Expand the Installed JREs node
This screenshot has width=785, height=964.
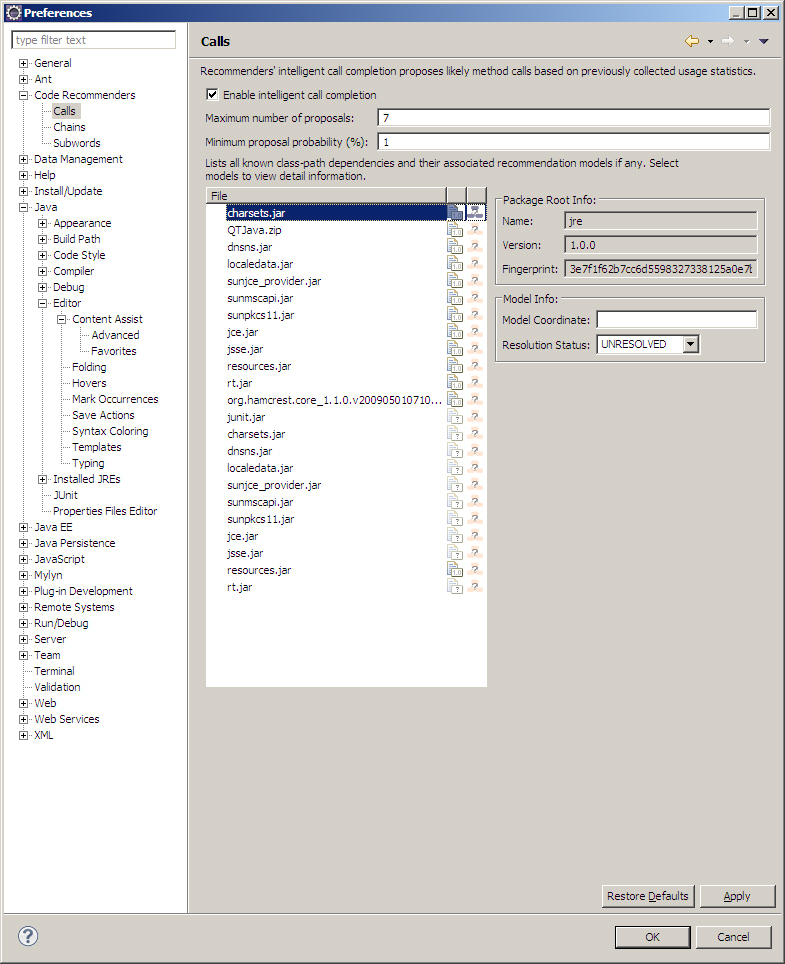click(42, 479)
